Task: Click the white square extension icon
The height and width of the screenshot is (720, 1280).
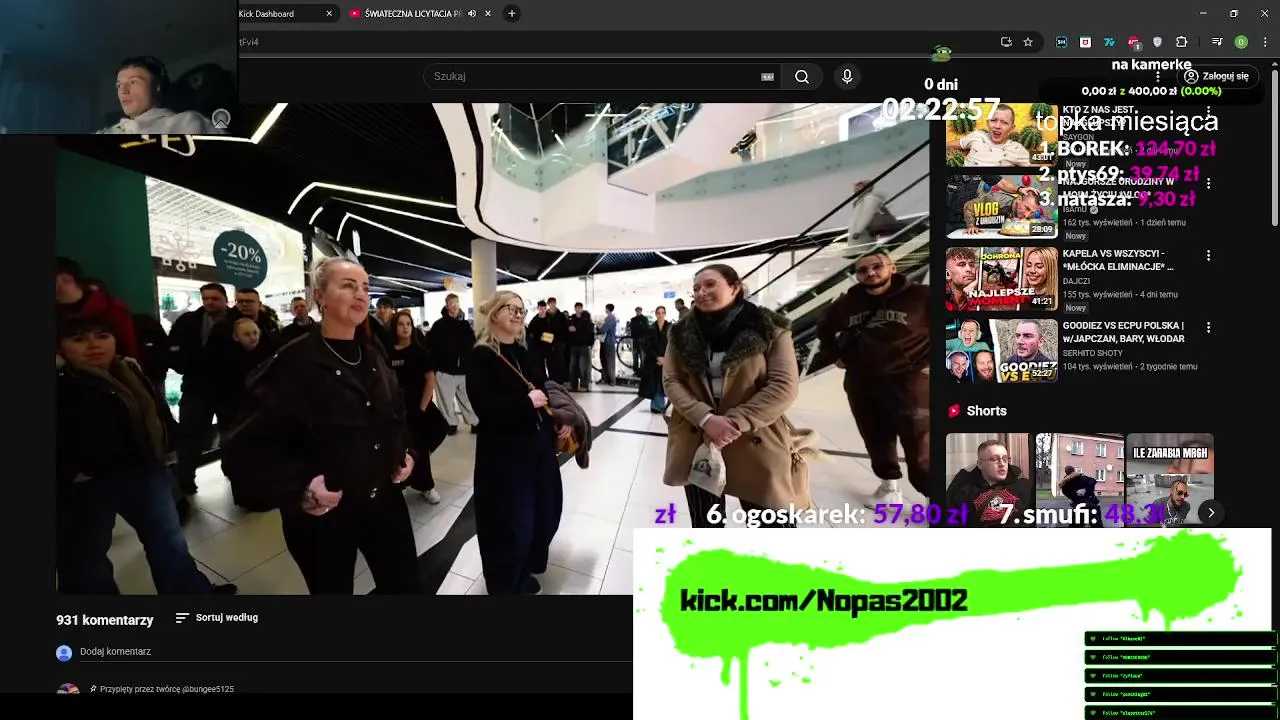Action: coord(1085,42)
